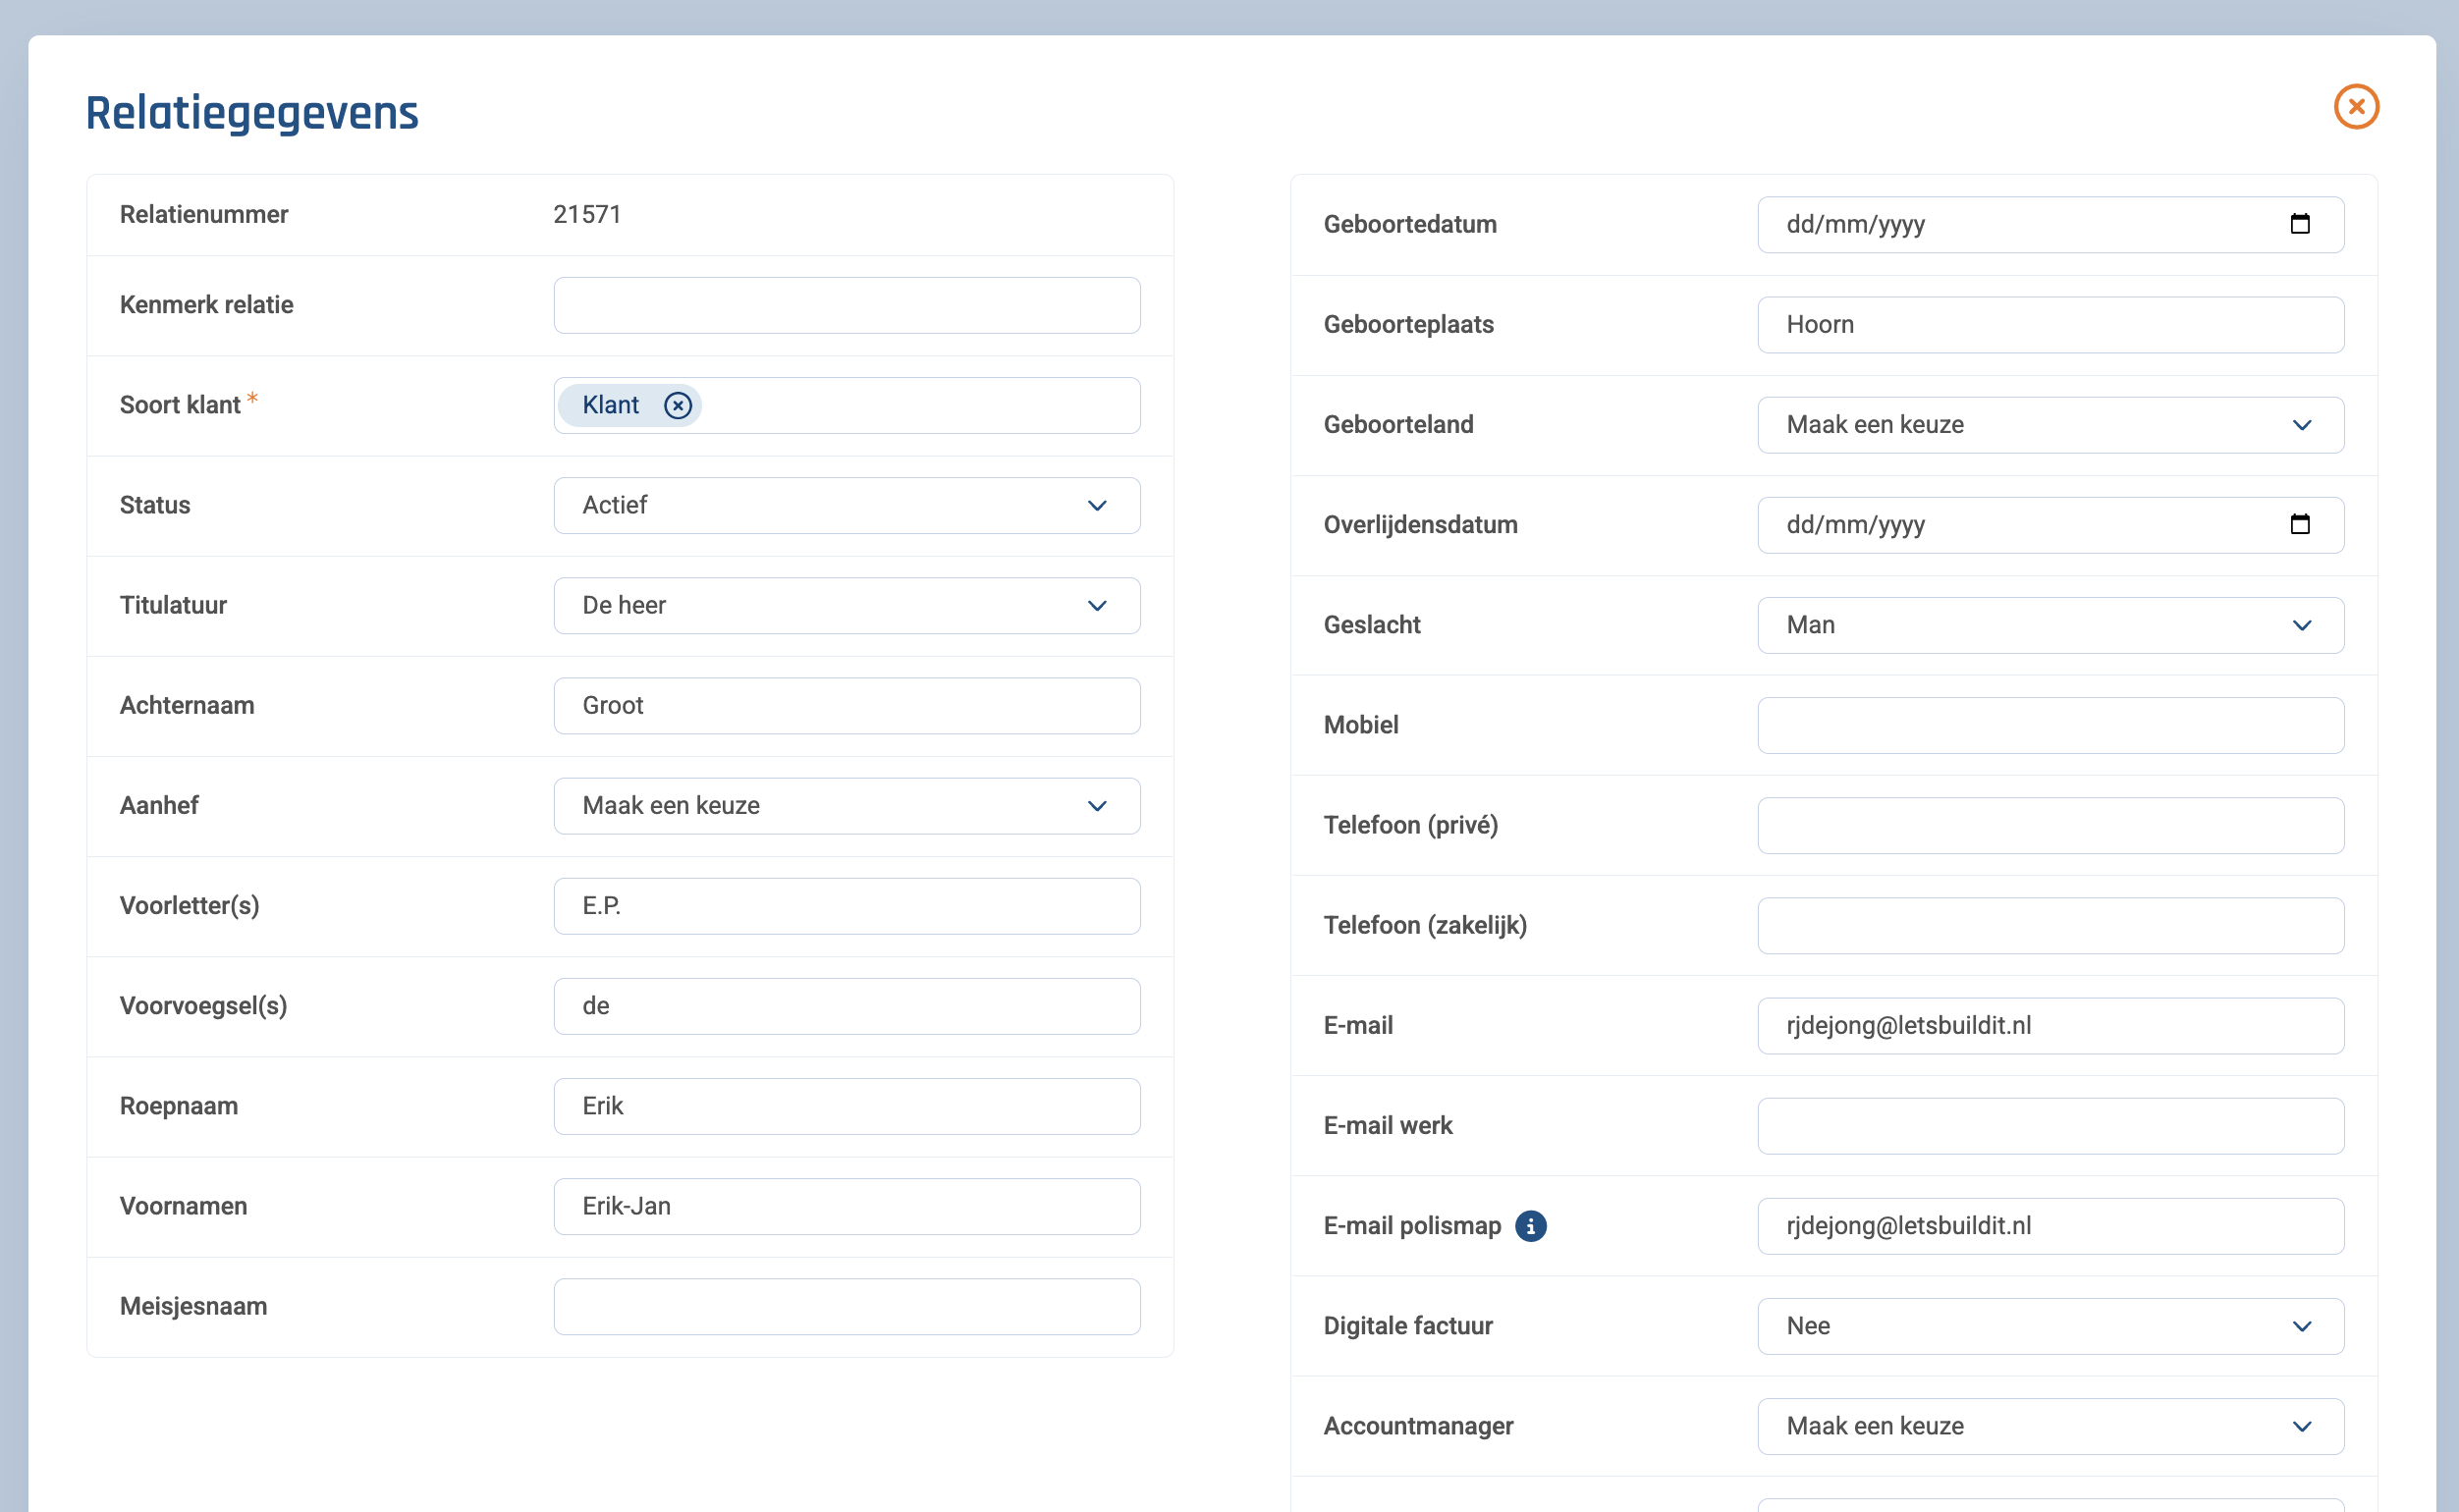
Task: Change the Geslacht dropdown value
Action: point(2049,625)
